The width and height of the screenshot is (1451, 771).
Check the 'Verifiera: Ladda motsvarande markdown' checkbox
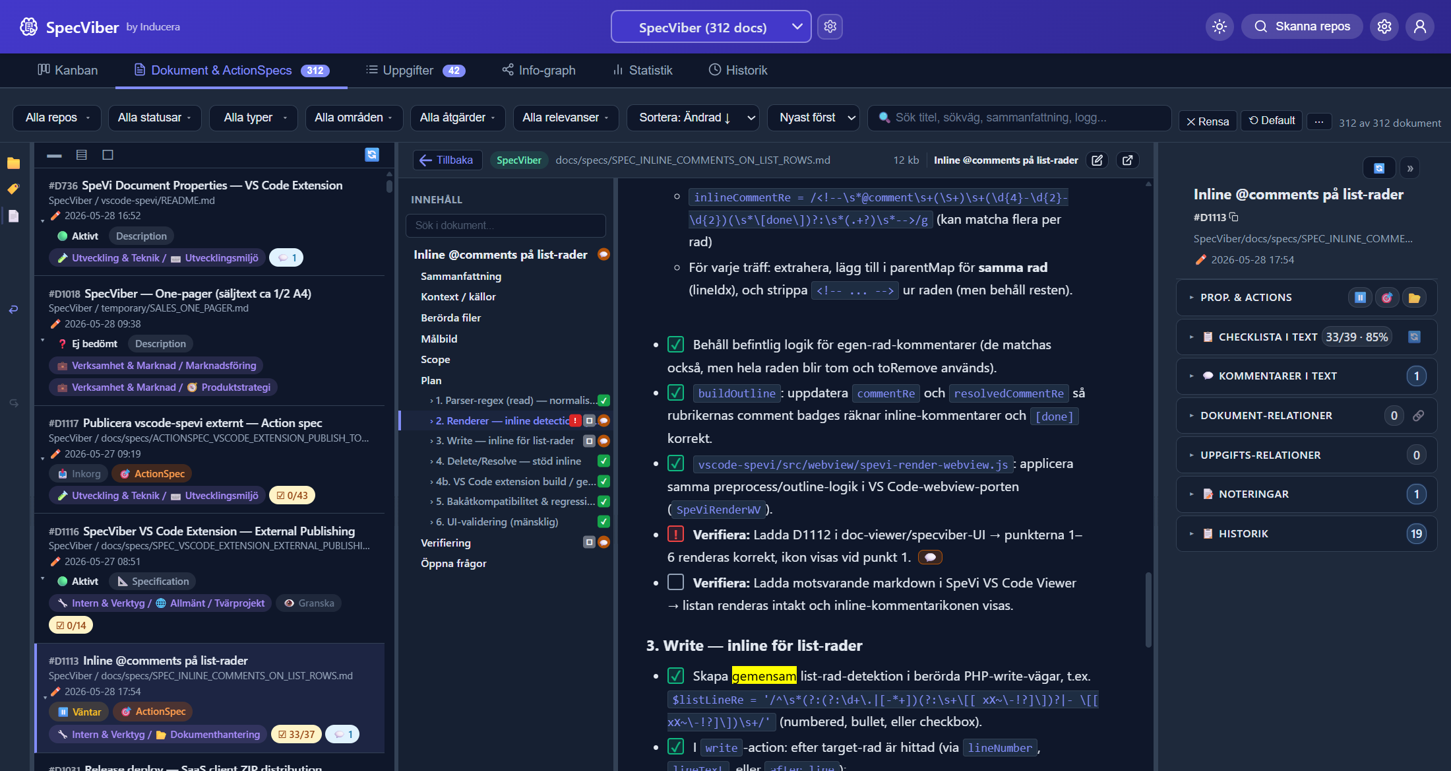[676, 582]
